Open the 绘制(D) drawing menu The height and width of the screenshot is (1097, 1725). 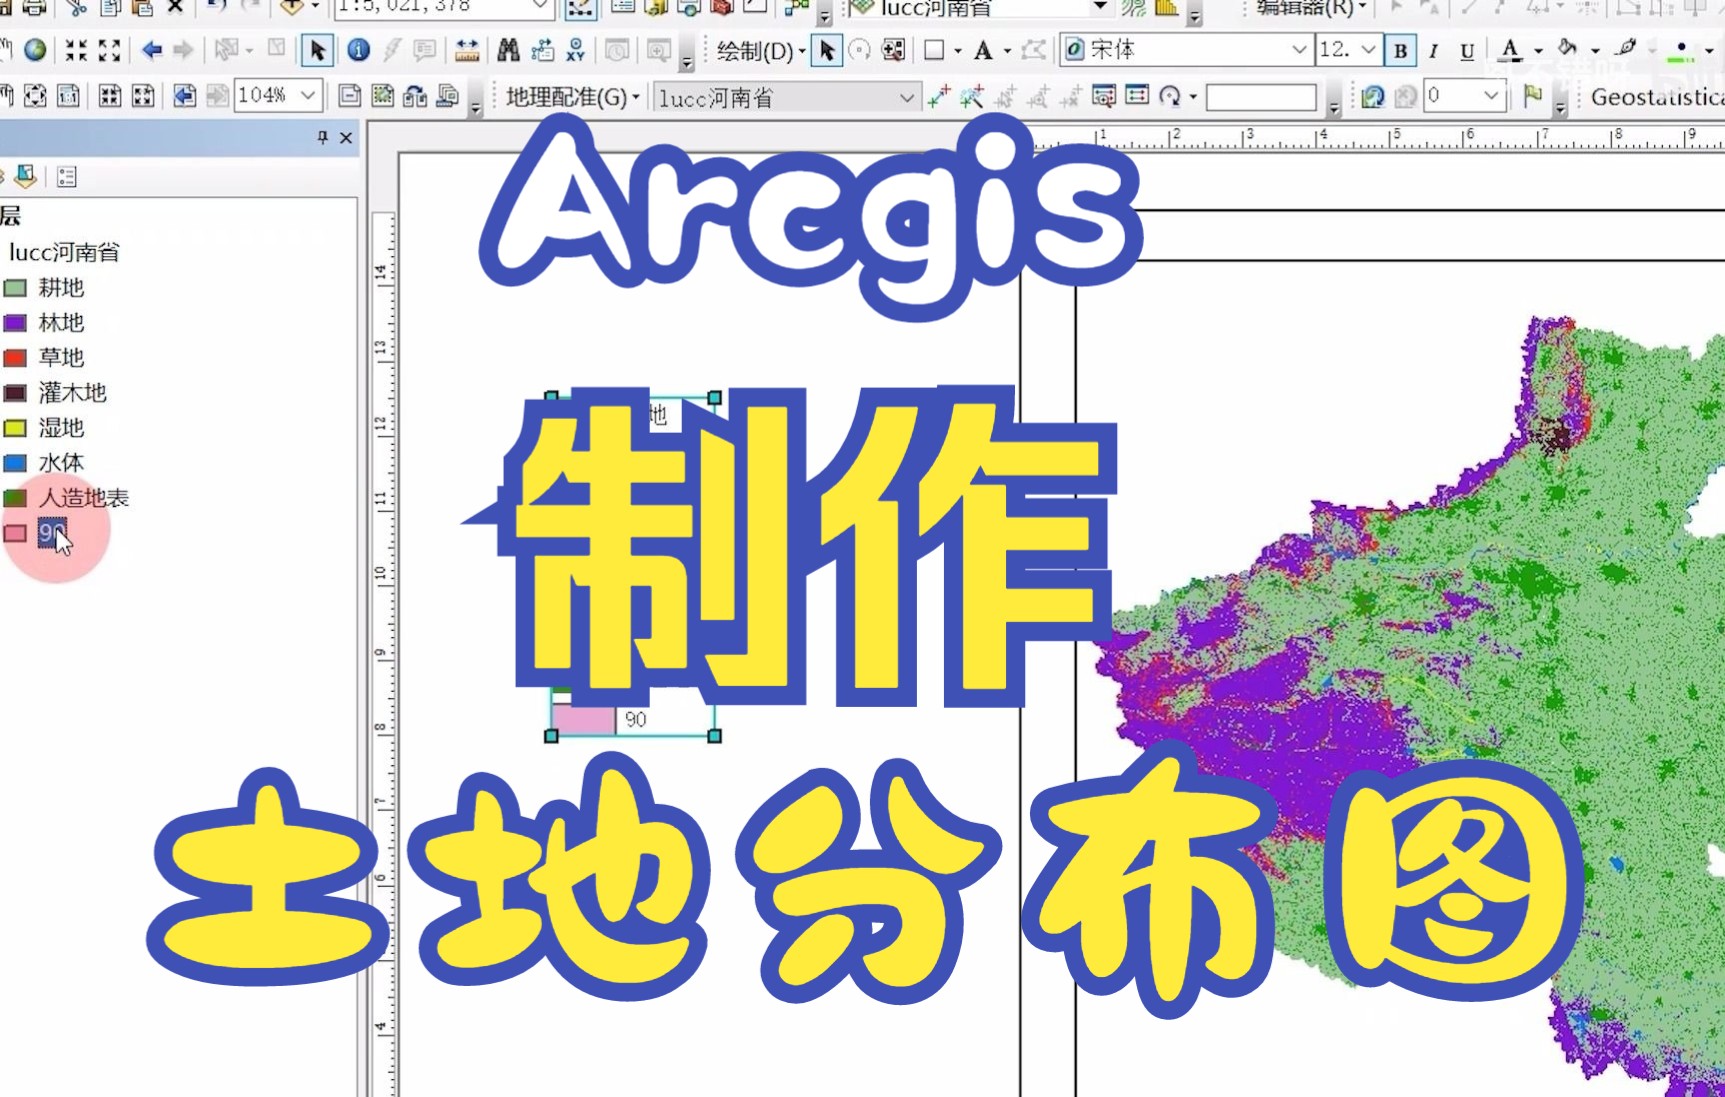761,50
